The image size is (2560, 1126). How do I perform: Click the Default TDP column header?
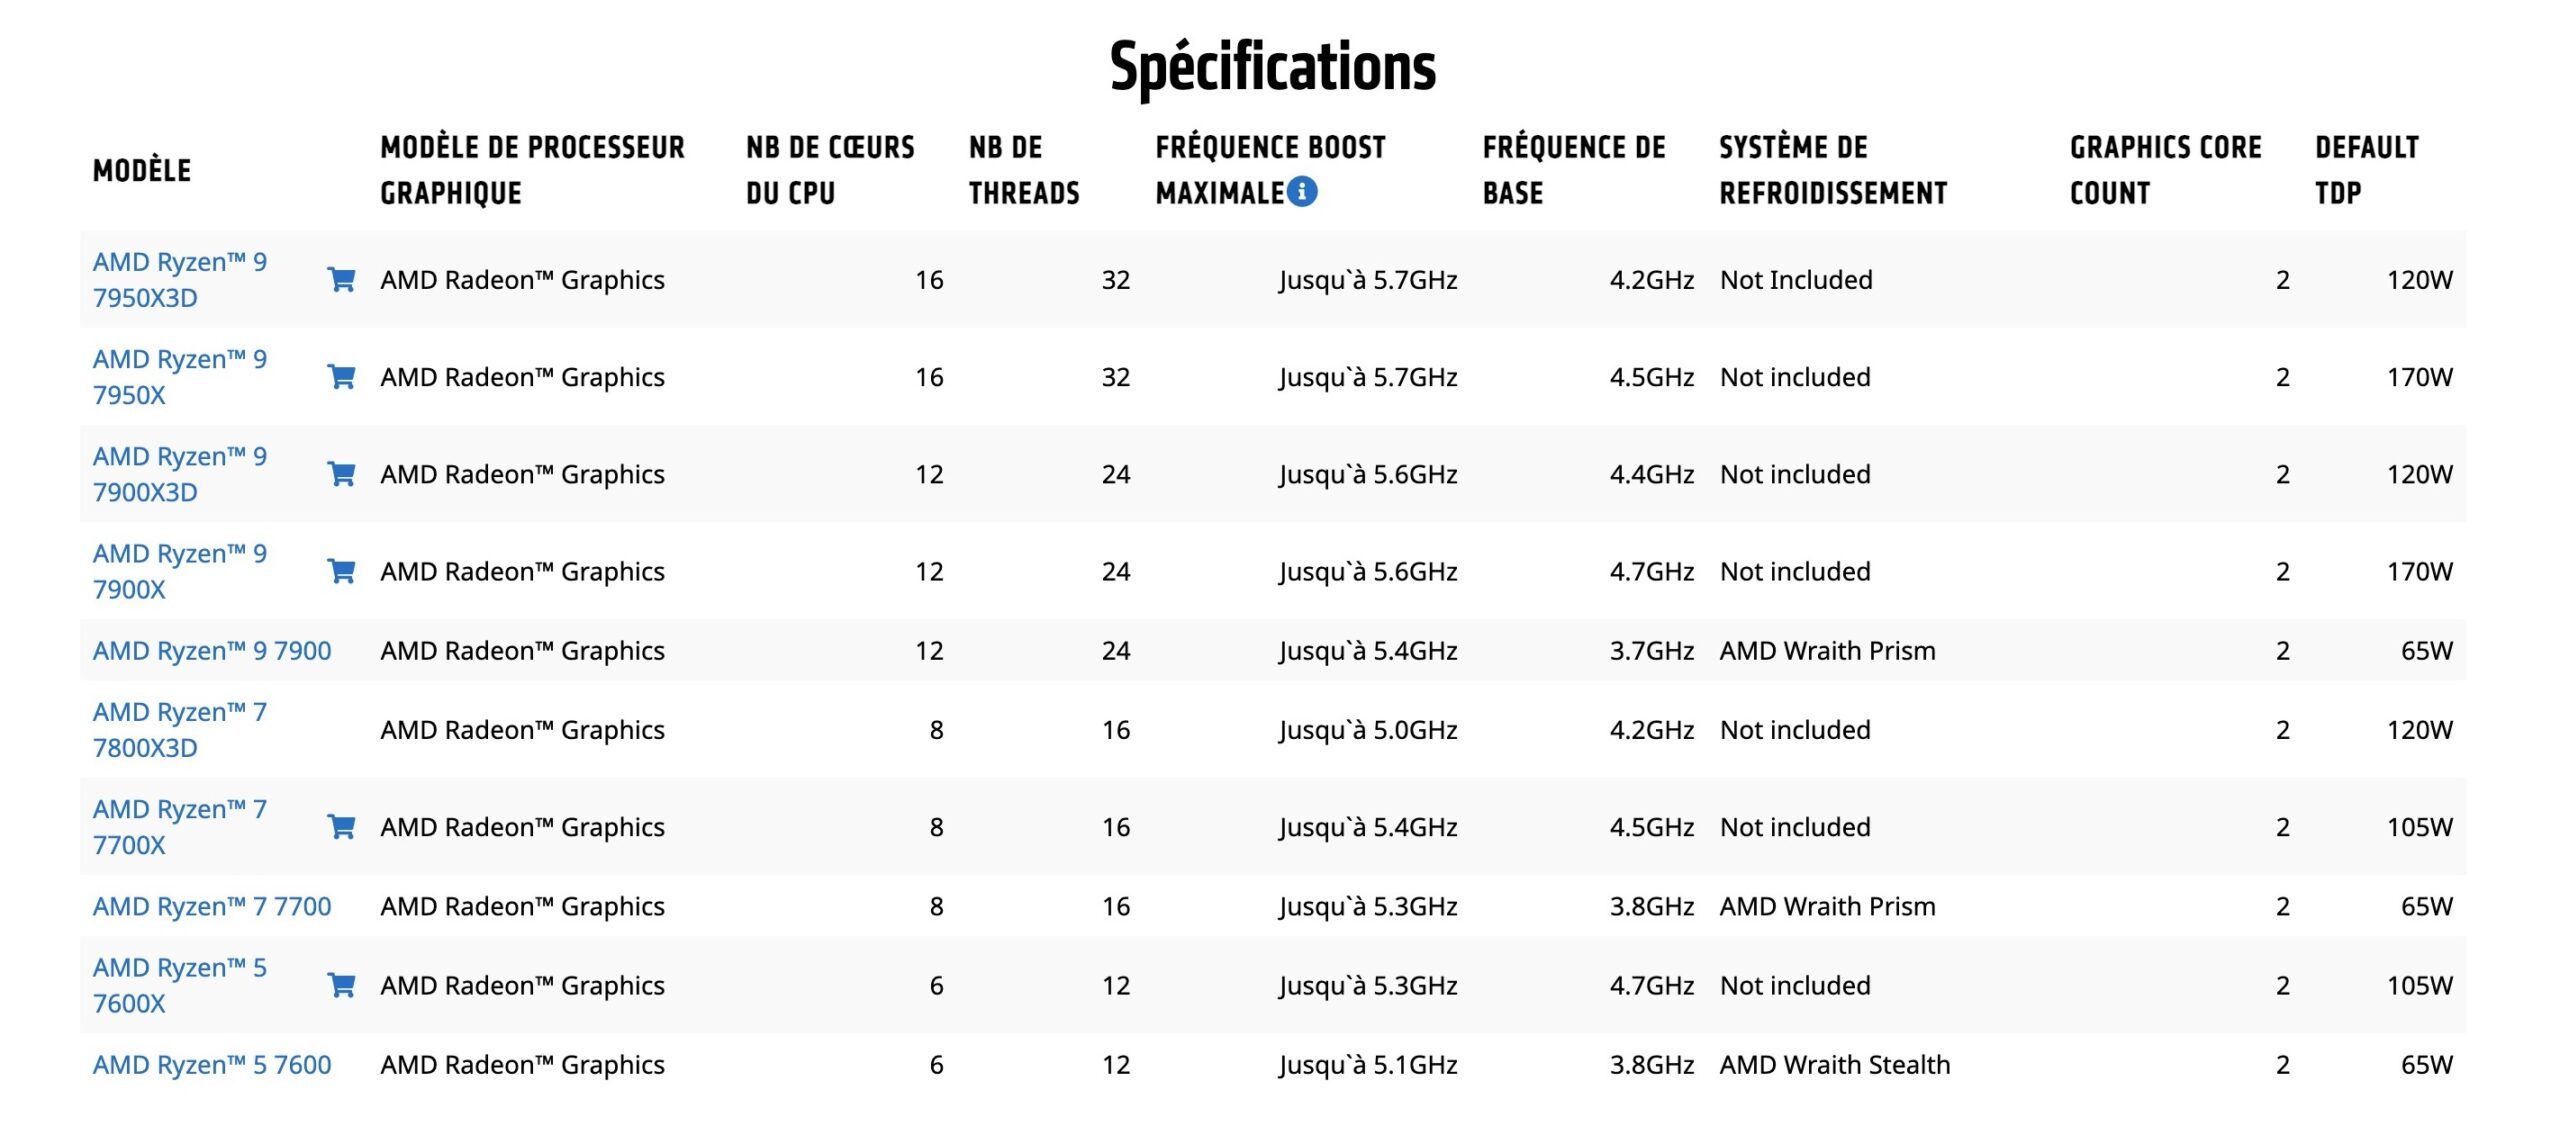tap(2366, 170)
